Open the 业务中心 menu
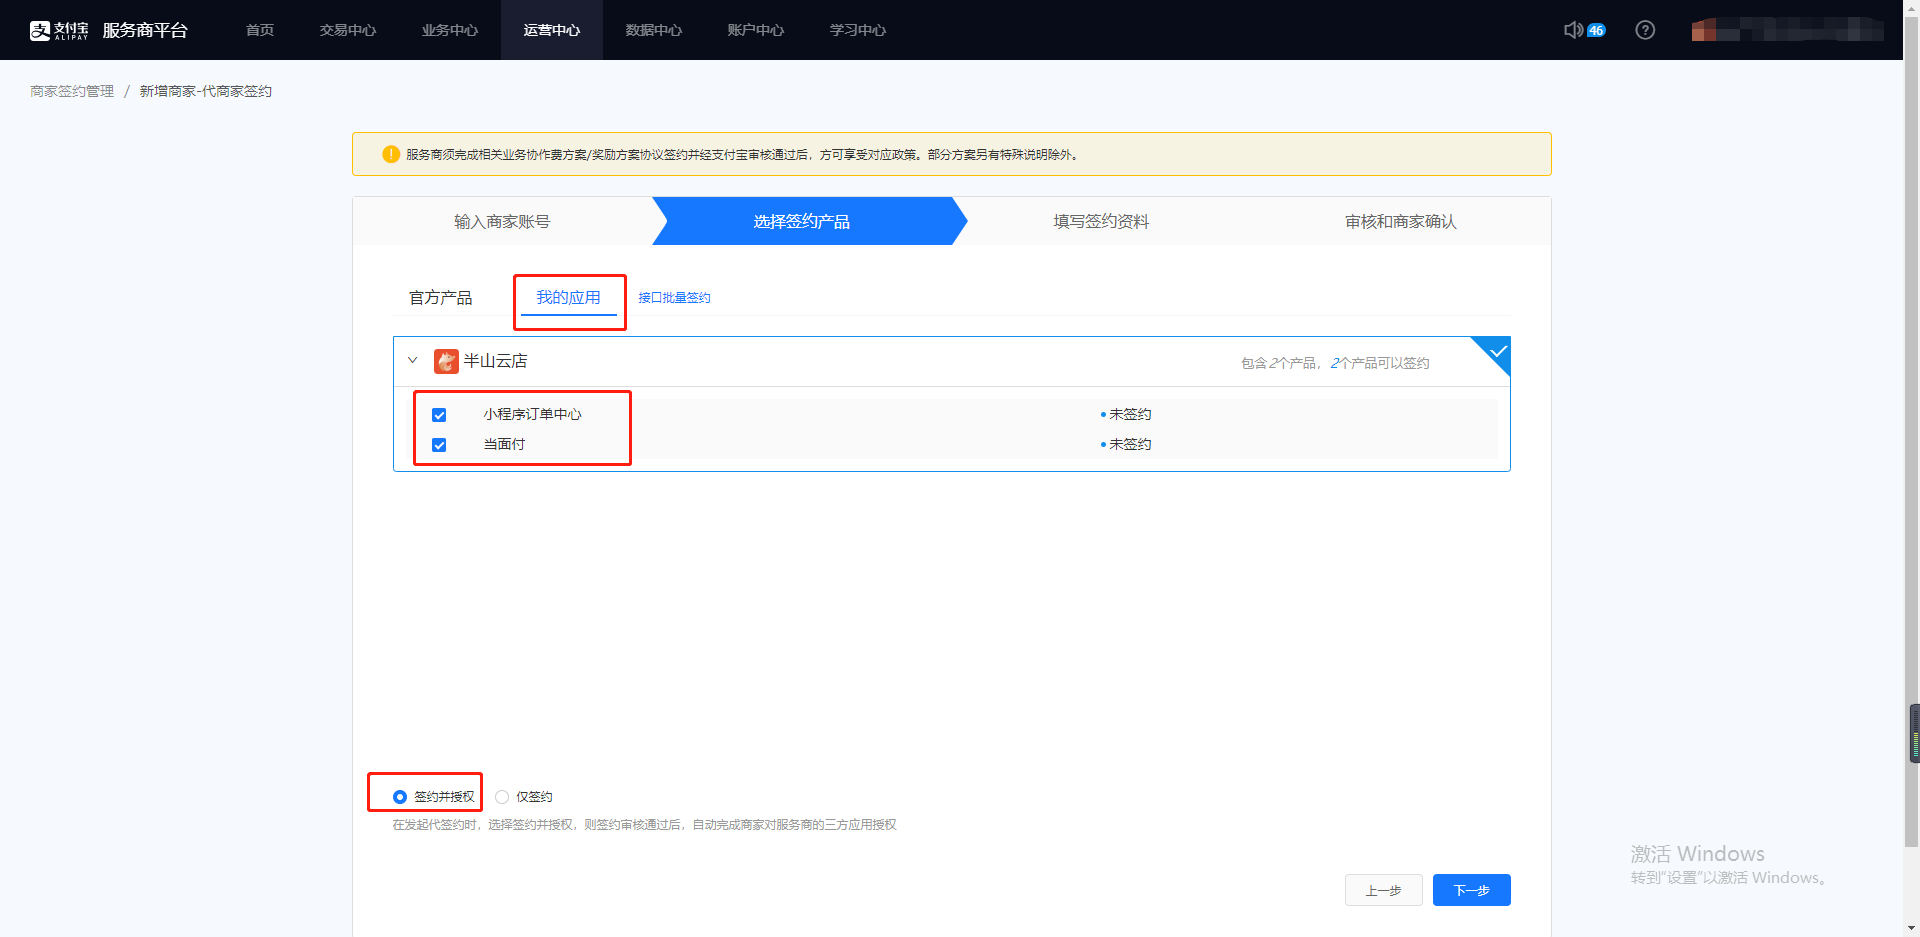 pos(450,30)
